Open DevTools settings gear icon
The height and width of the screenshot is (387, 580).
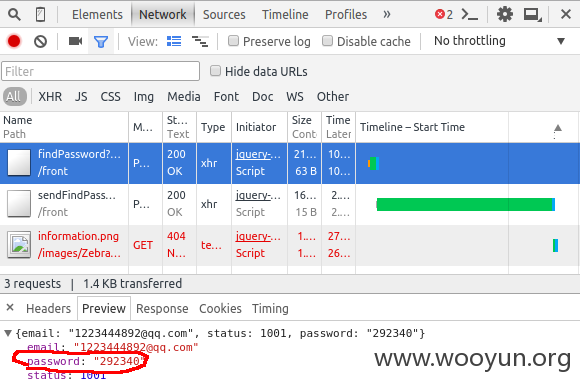pyautogui.click(x=505, y=14)
